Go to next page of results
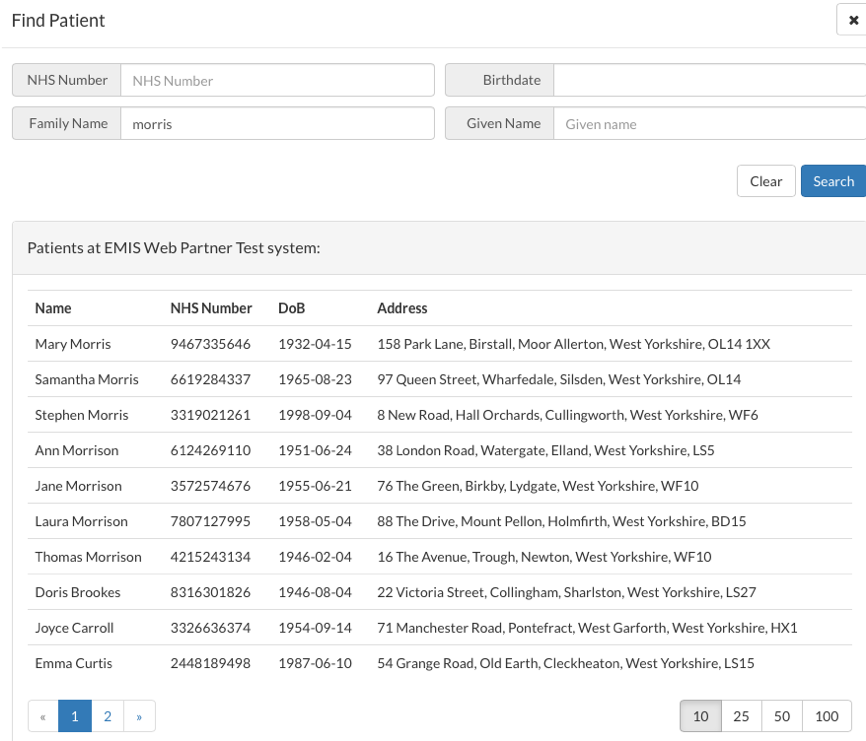The width and height of the screenshot is (866, 741). coord(139,716)
